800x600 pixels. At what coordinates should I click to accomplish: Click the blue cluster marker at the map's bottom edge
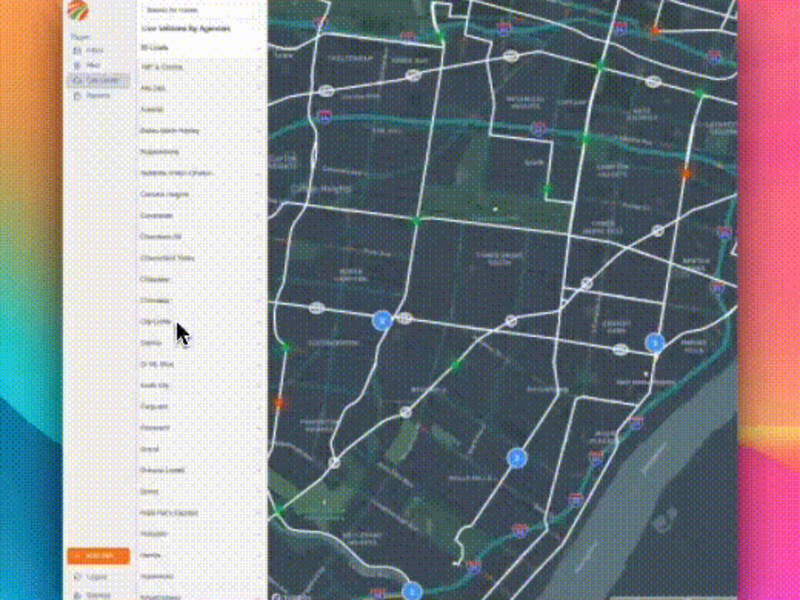[412, 591]
